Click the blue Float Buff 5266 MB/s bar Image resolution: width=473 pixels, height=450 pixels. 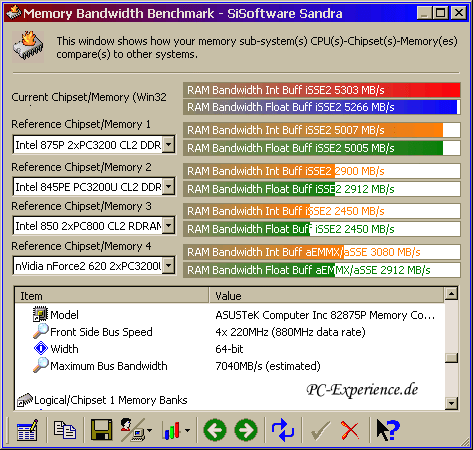point(322,107)
